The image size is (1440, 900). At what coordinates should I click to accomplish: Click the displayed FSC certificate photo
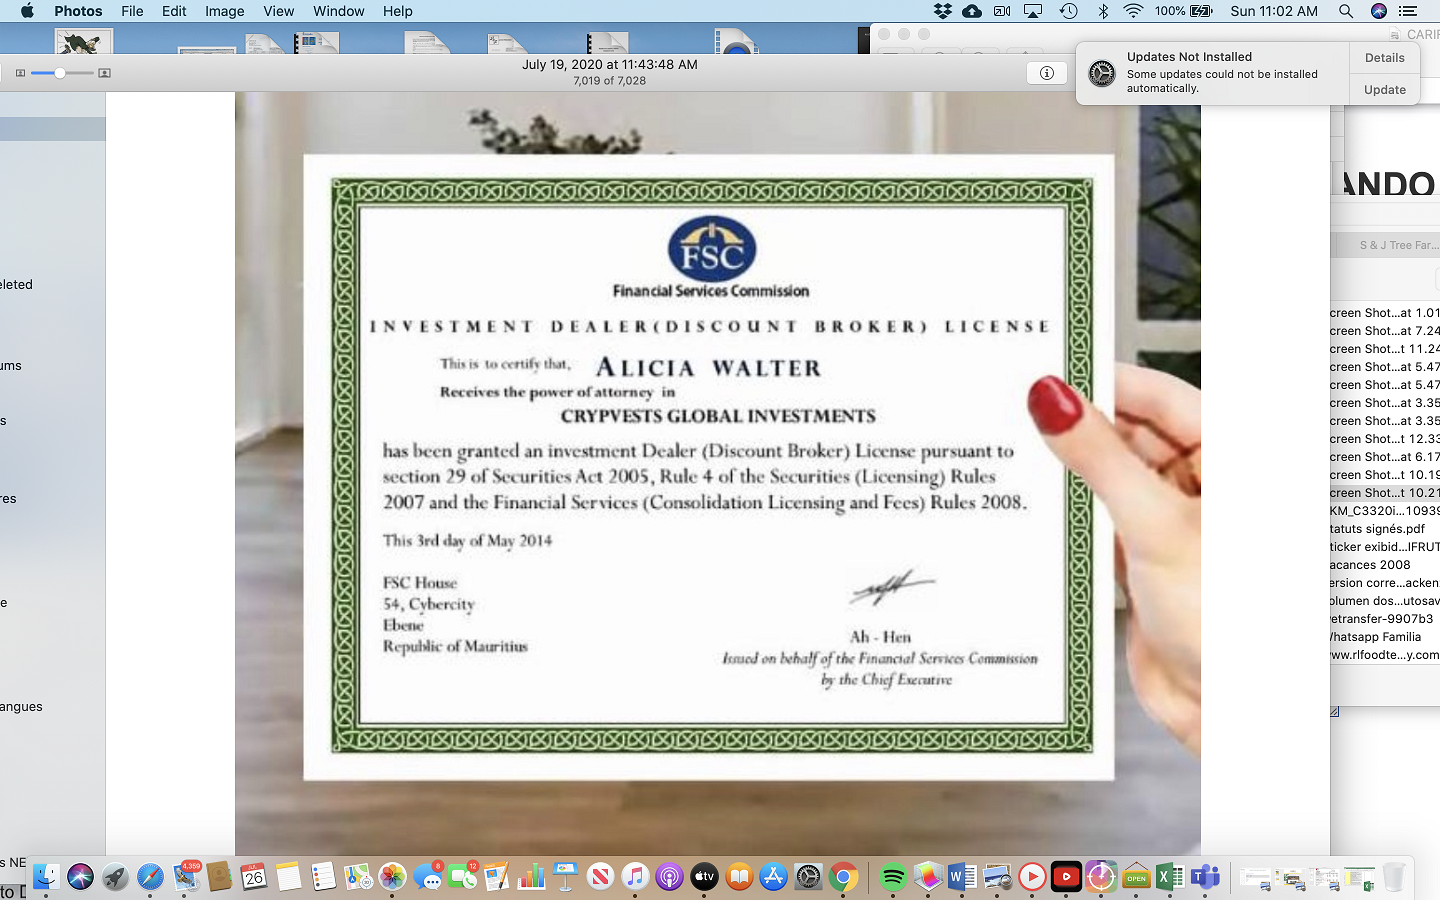[x=717, y=473]
